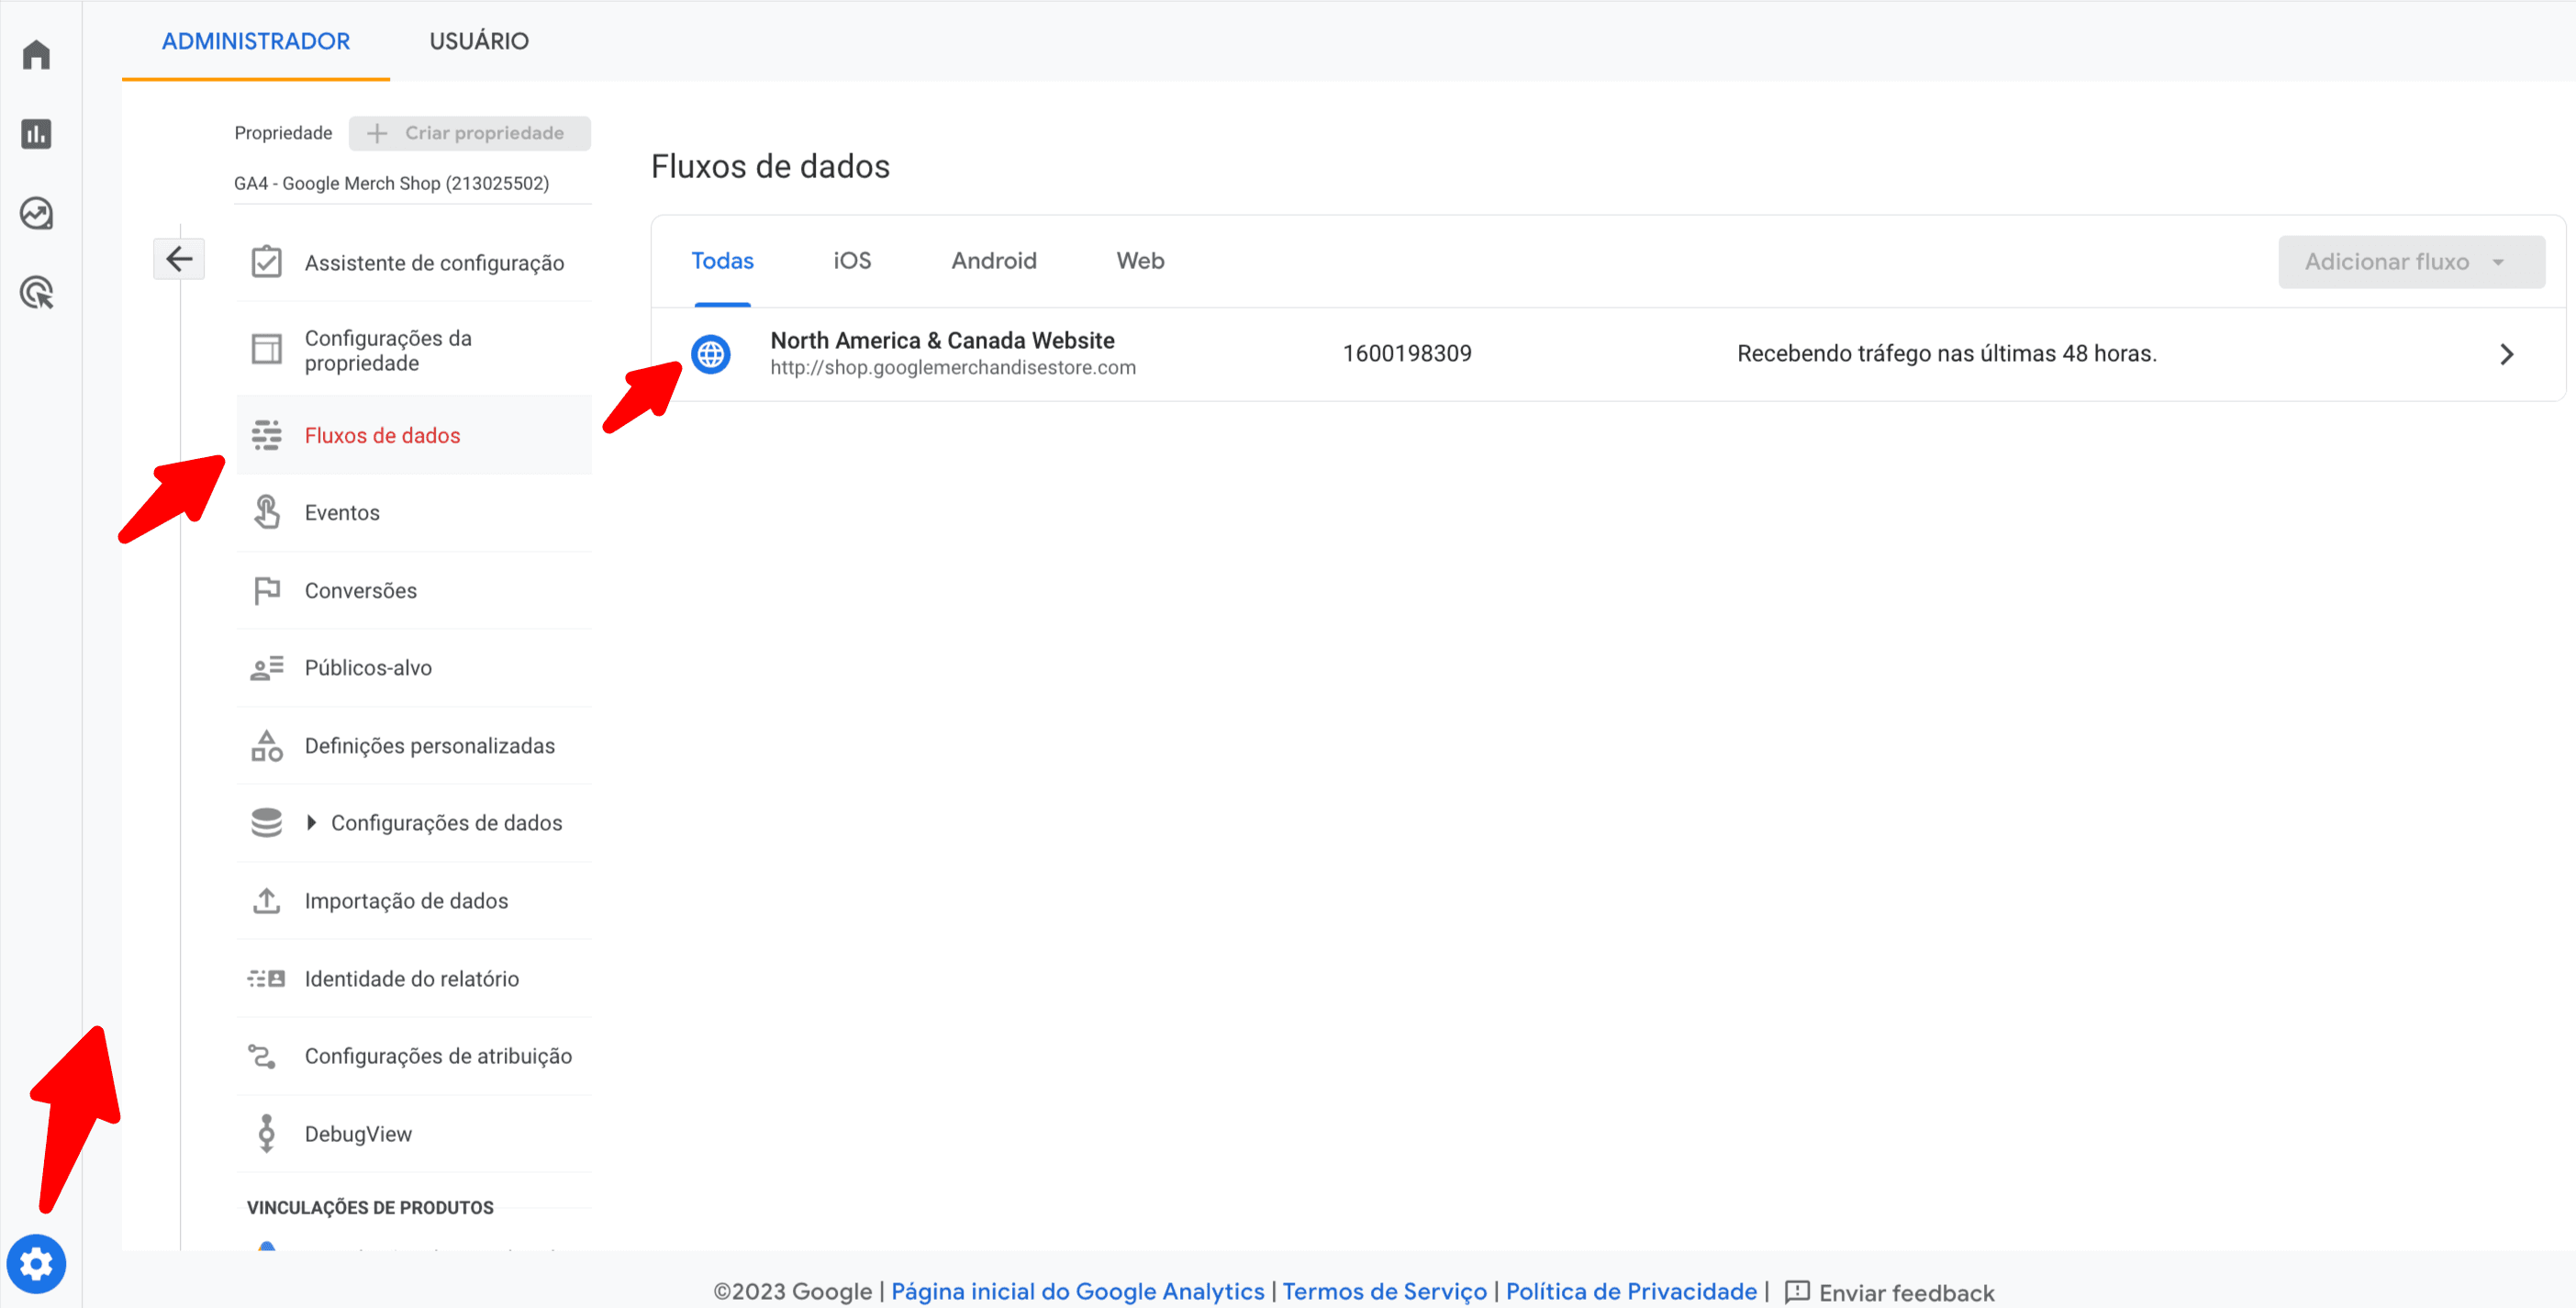Viewport: 2576px width, 1308px height.
Task: Open Conversões menu item
Action: (x=360, y=590)
